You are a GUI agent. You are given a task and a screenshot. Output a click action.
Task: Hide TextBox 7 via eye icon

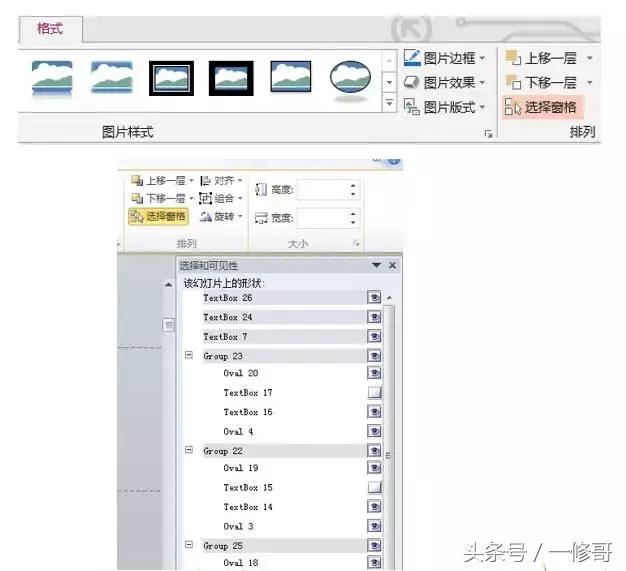click(374, 336)
